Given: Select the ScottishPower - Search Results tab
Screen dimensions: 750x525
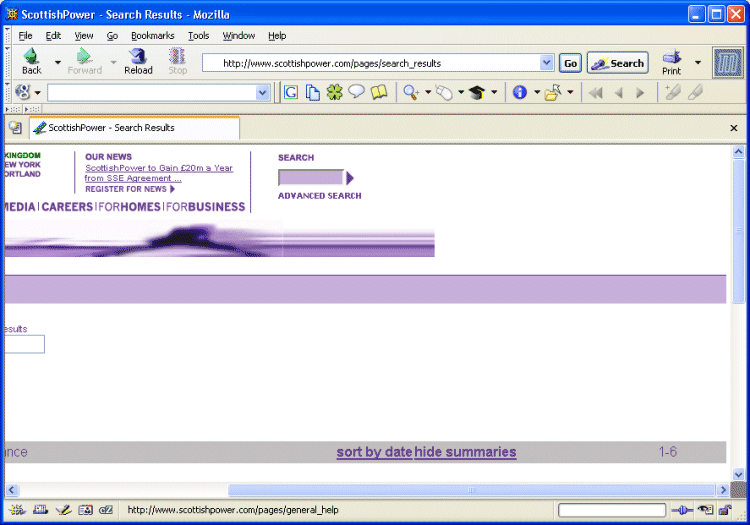Looking at the screenshot, I should (x=134, y=128).
